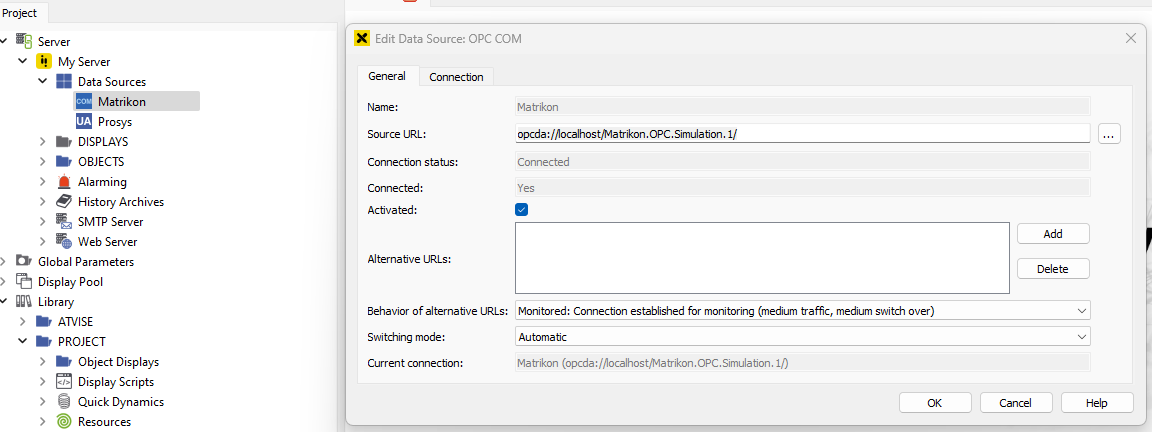
Task: Uncheck the Activated checkbox
Action: 522,210
